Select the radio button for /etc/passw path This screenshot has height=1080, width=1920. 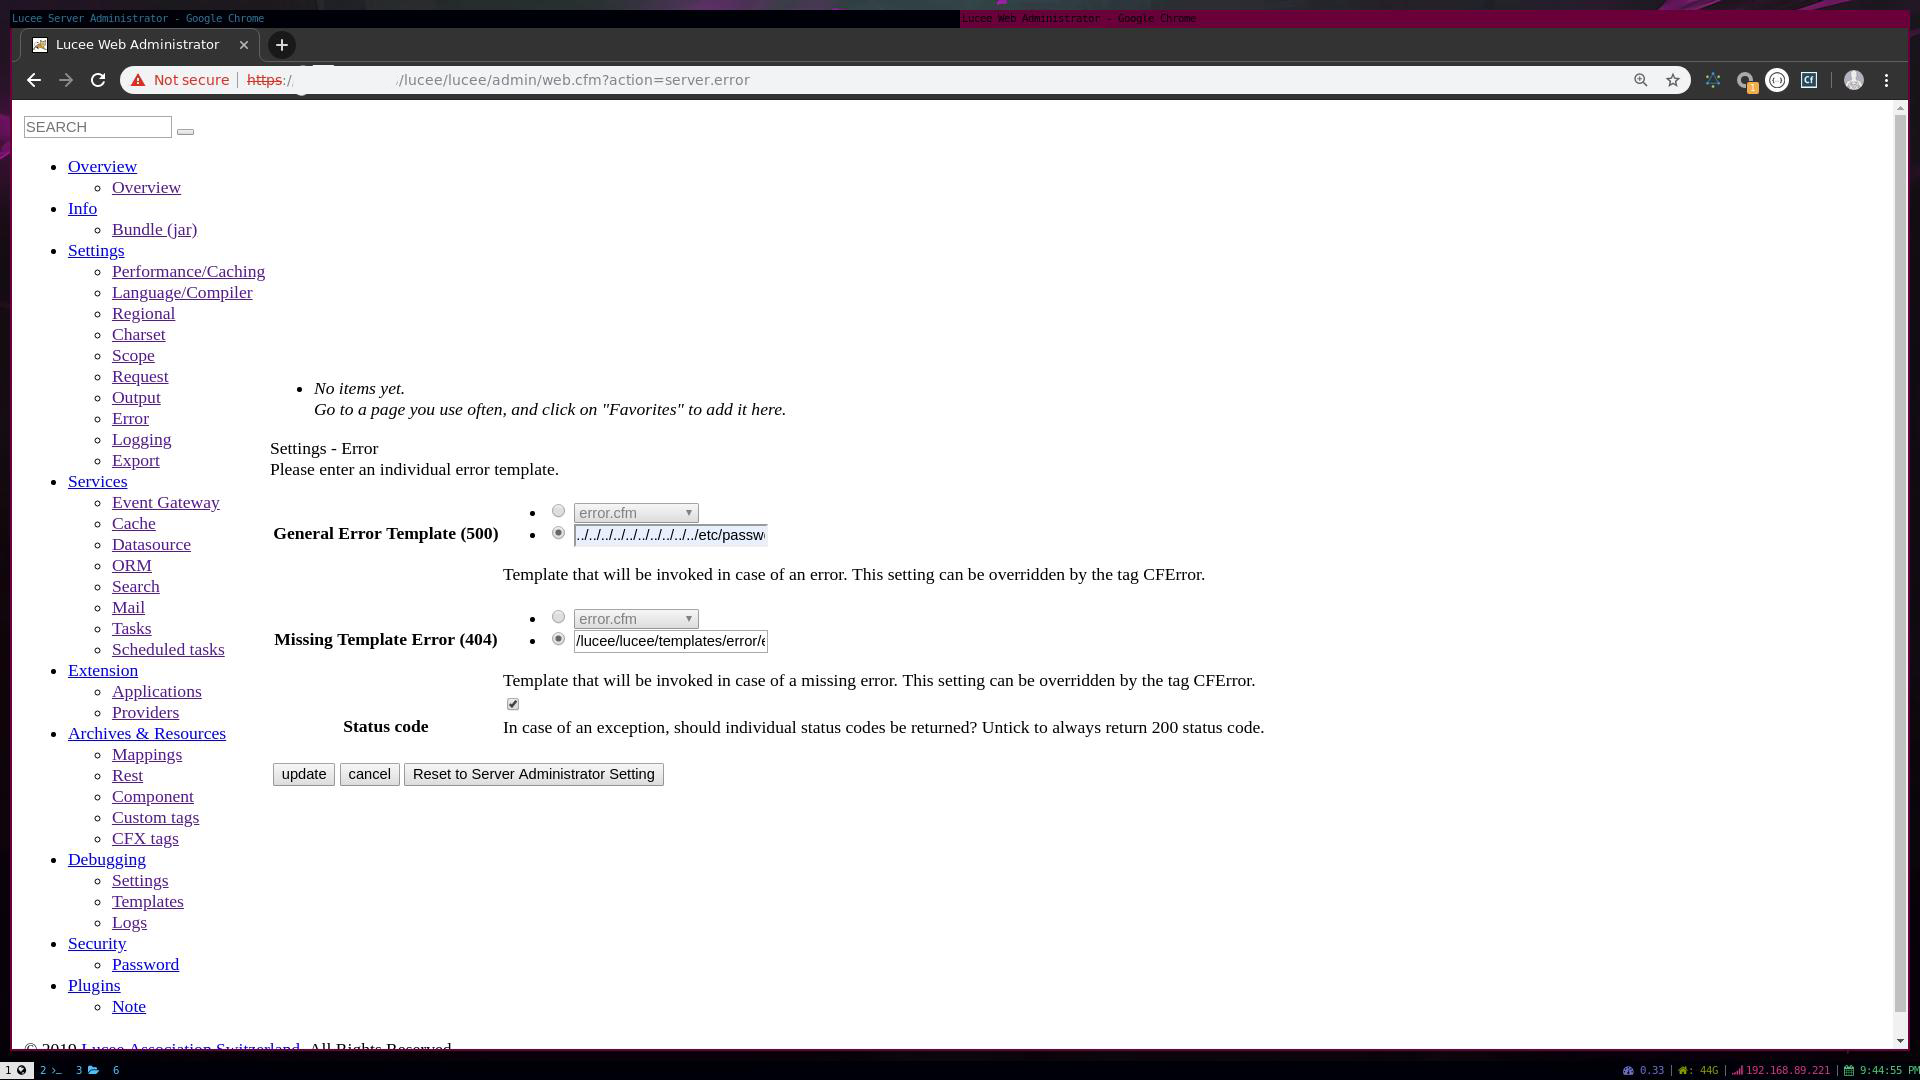pyautogui.click(x=558, y=533)
